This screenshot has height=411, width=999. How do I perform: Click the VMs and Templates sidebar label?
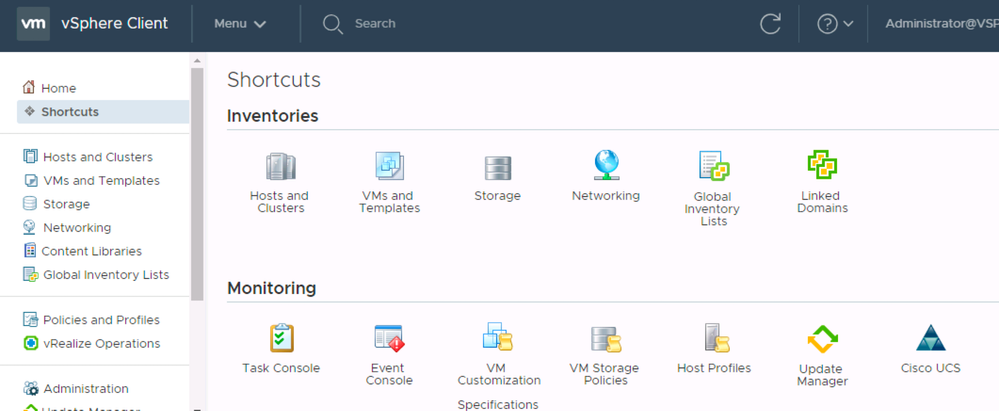tap(102, 180)
